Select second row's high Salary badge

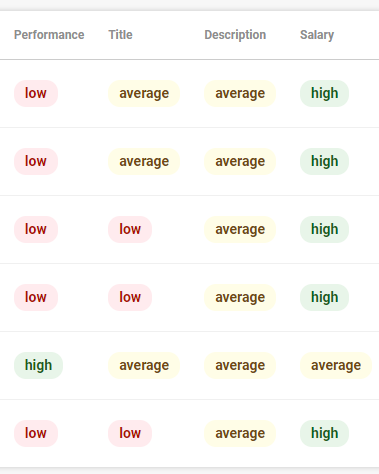[324, 161]
